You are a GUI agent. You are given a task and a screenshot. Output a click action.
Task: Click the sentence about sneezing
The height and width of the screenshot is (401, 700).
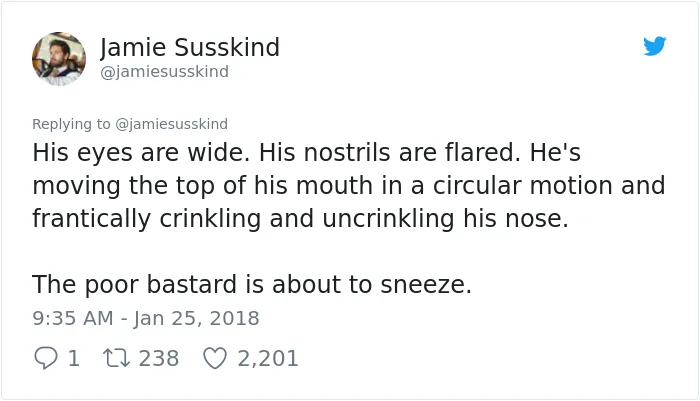[252, 284]
